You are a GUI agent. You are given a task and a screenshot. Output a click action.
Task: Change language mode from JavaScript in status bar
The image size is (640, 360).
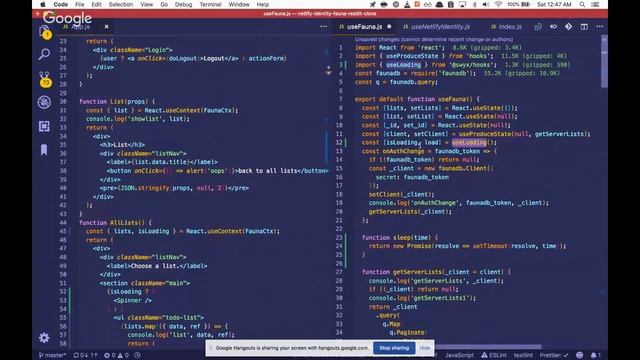click(x=459, y=356)
